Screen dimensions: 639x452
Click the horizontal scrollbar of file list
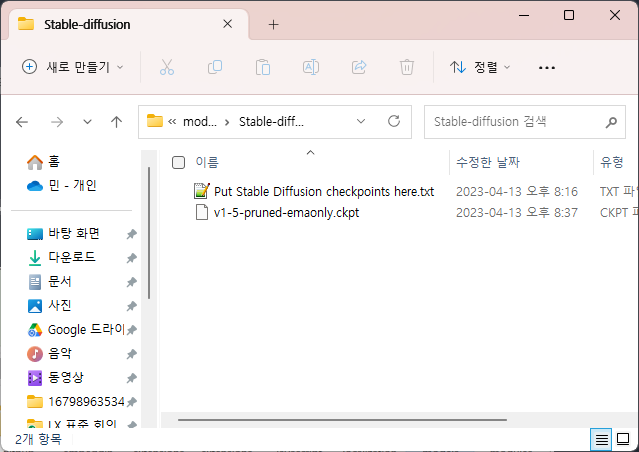point(342,419)
